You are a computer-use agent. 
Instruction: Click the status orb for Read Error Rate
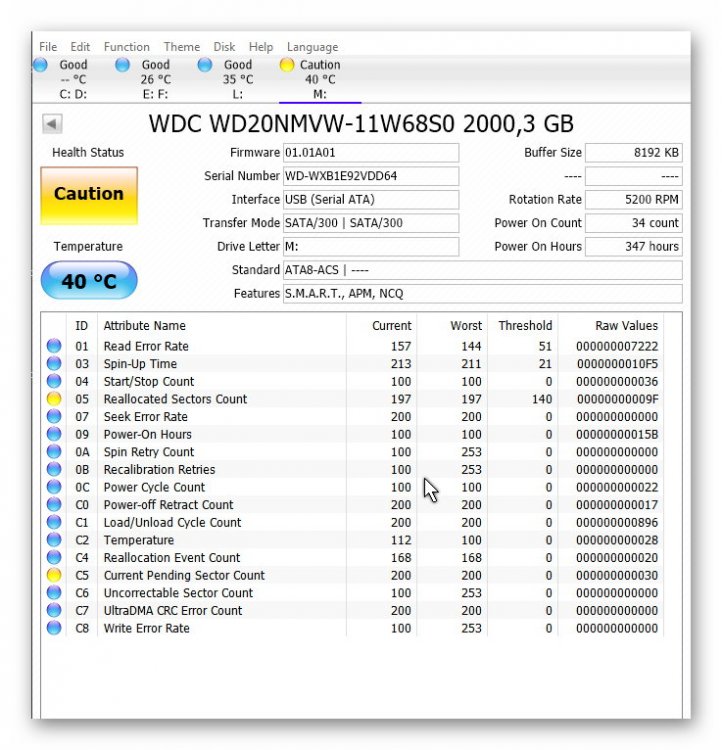coord(54,346)
